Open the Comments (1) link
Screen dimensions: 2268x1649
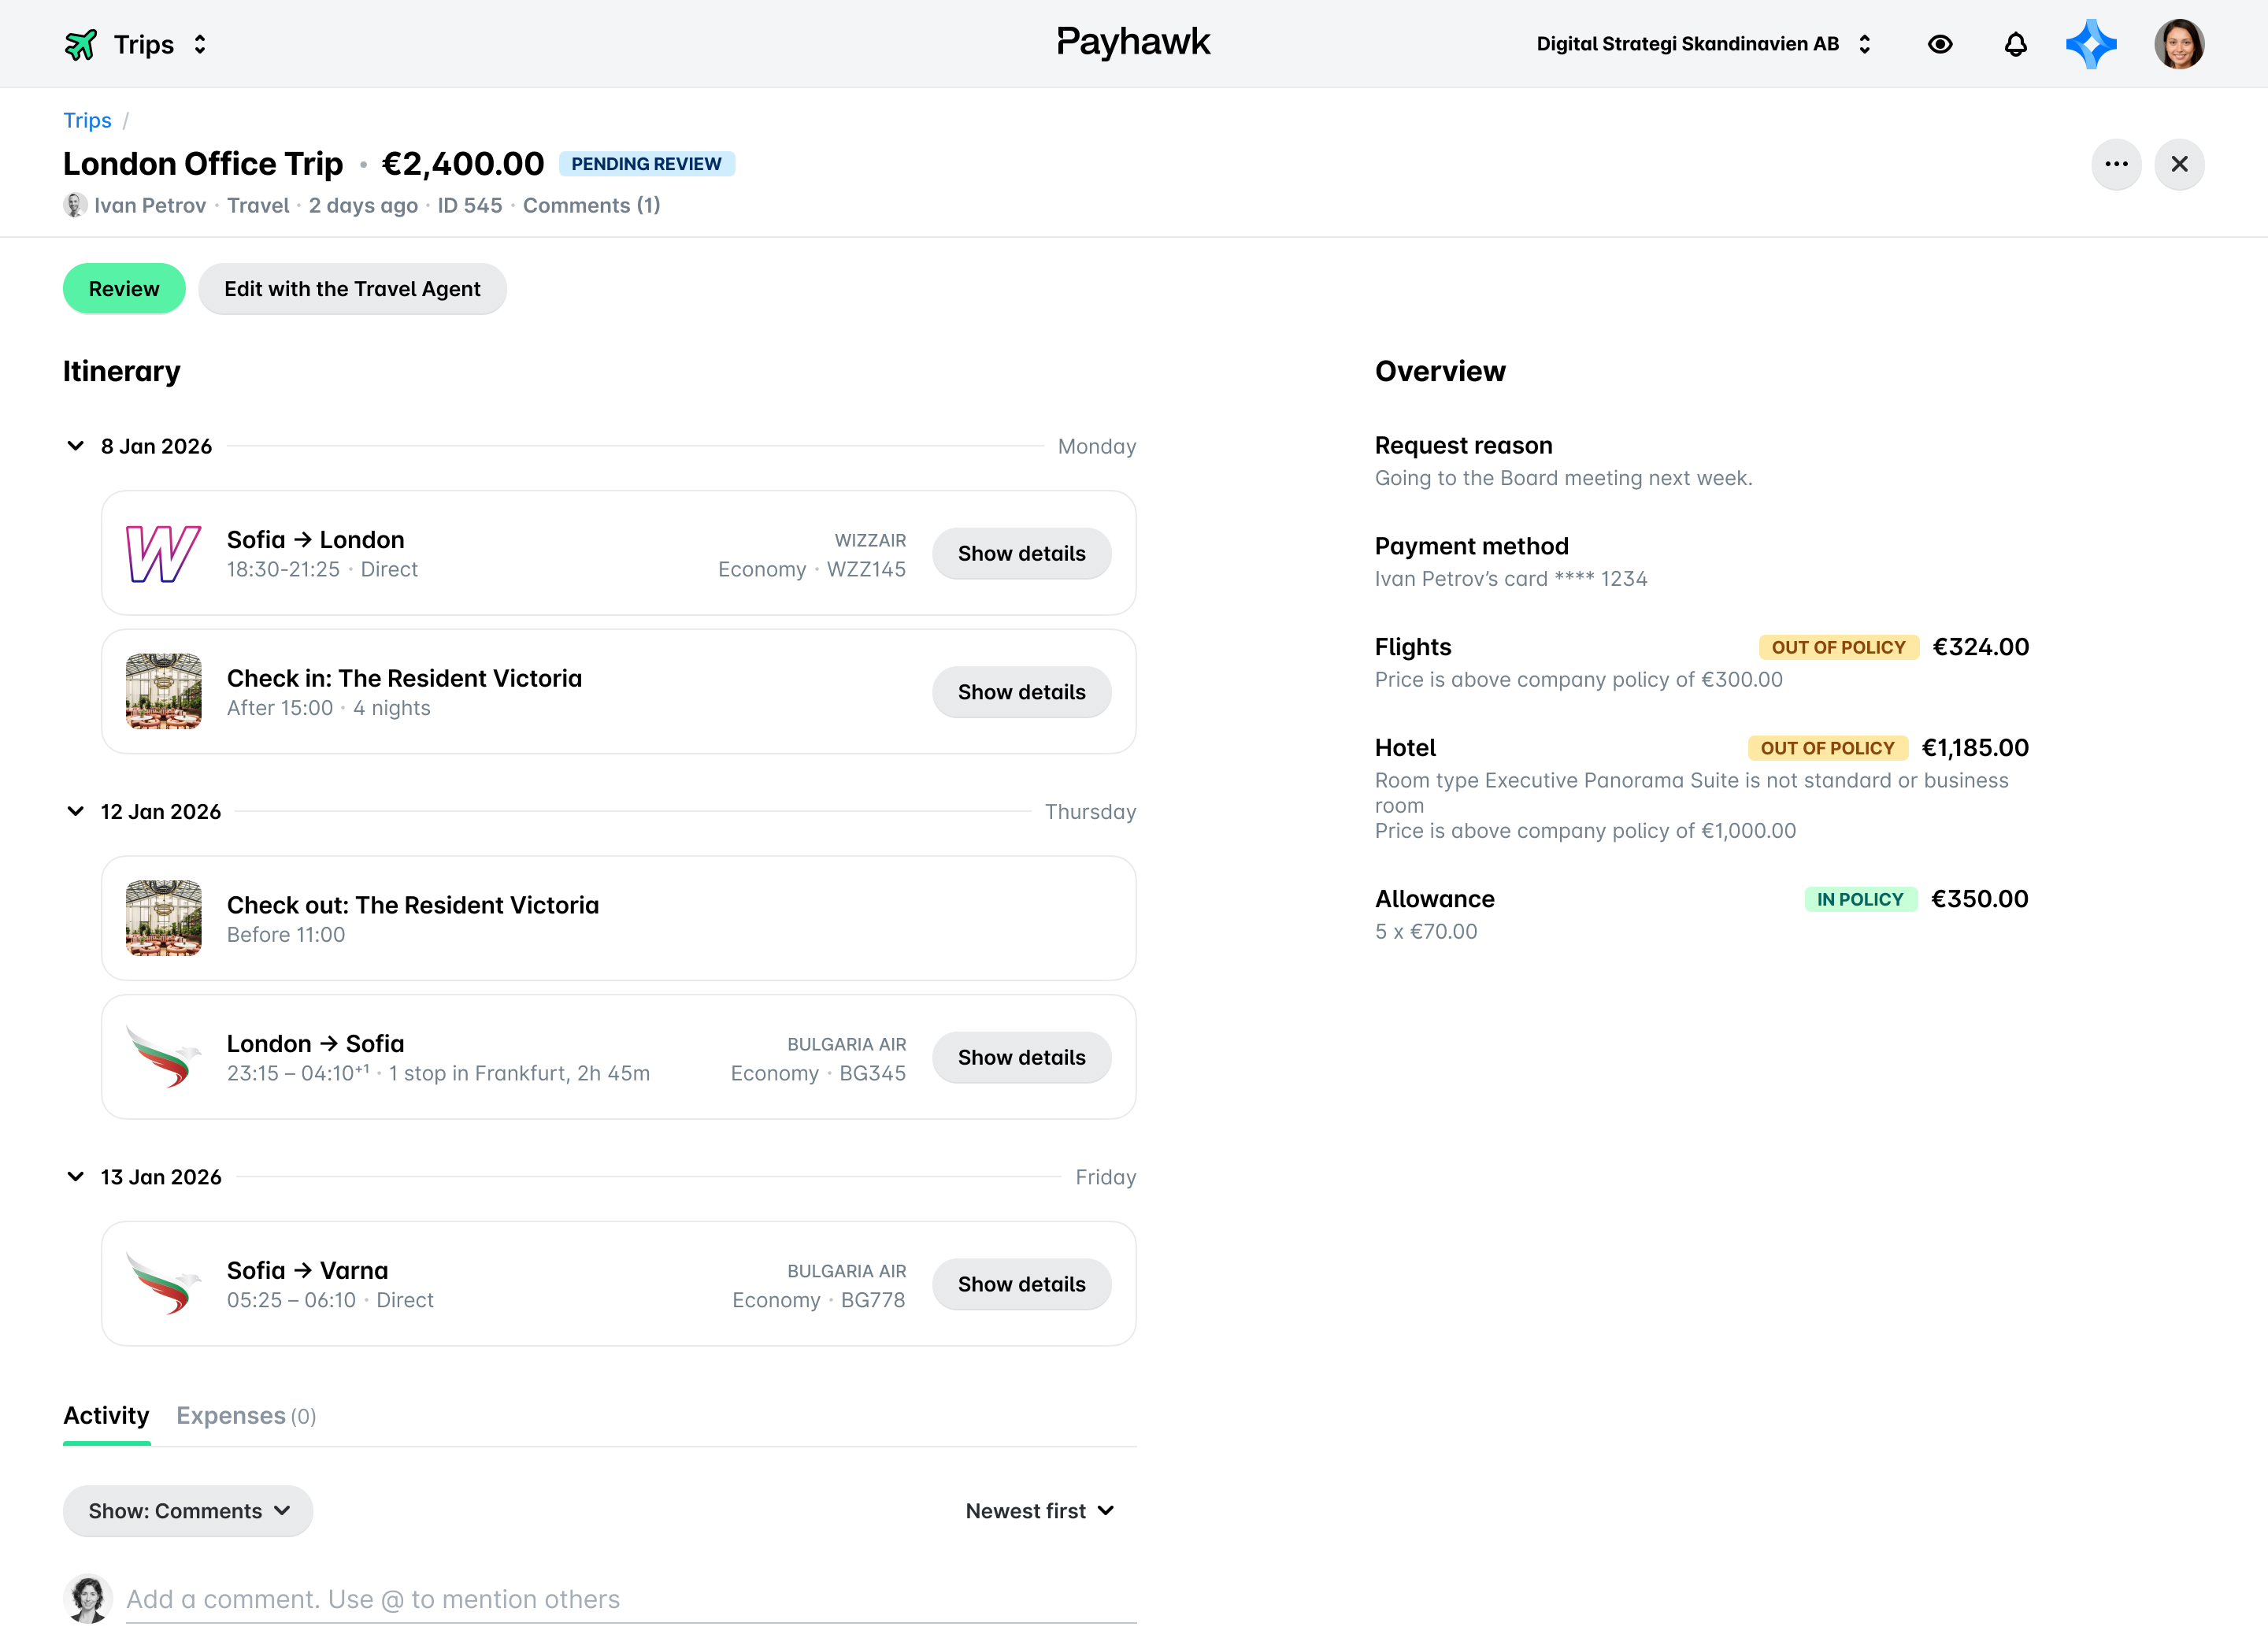[591, 205]
